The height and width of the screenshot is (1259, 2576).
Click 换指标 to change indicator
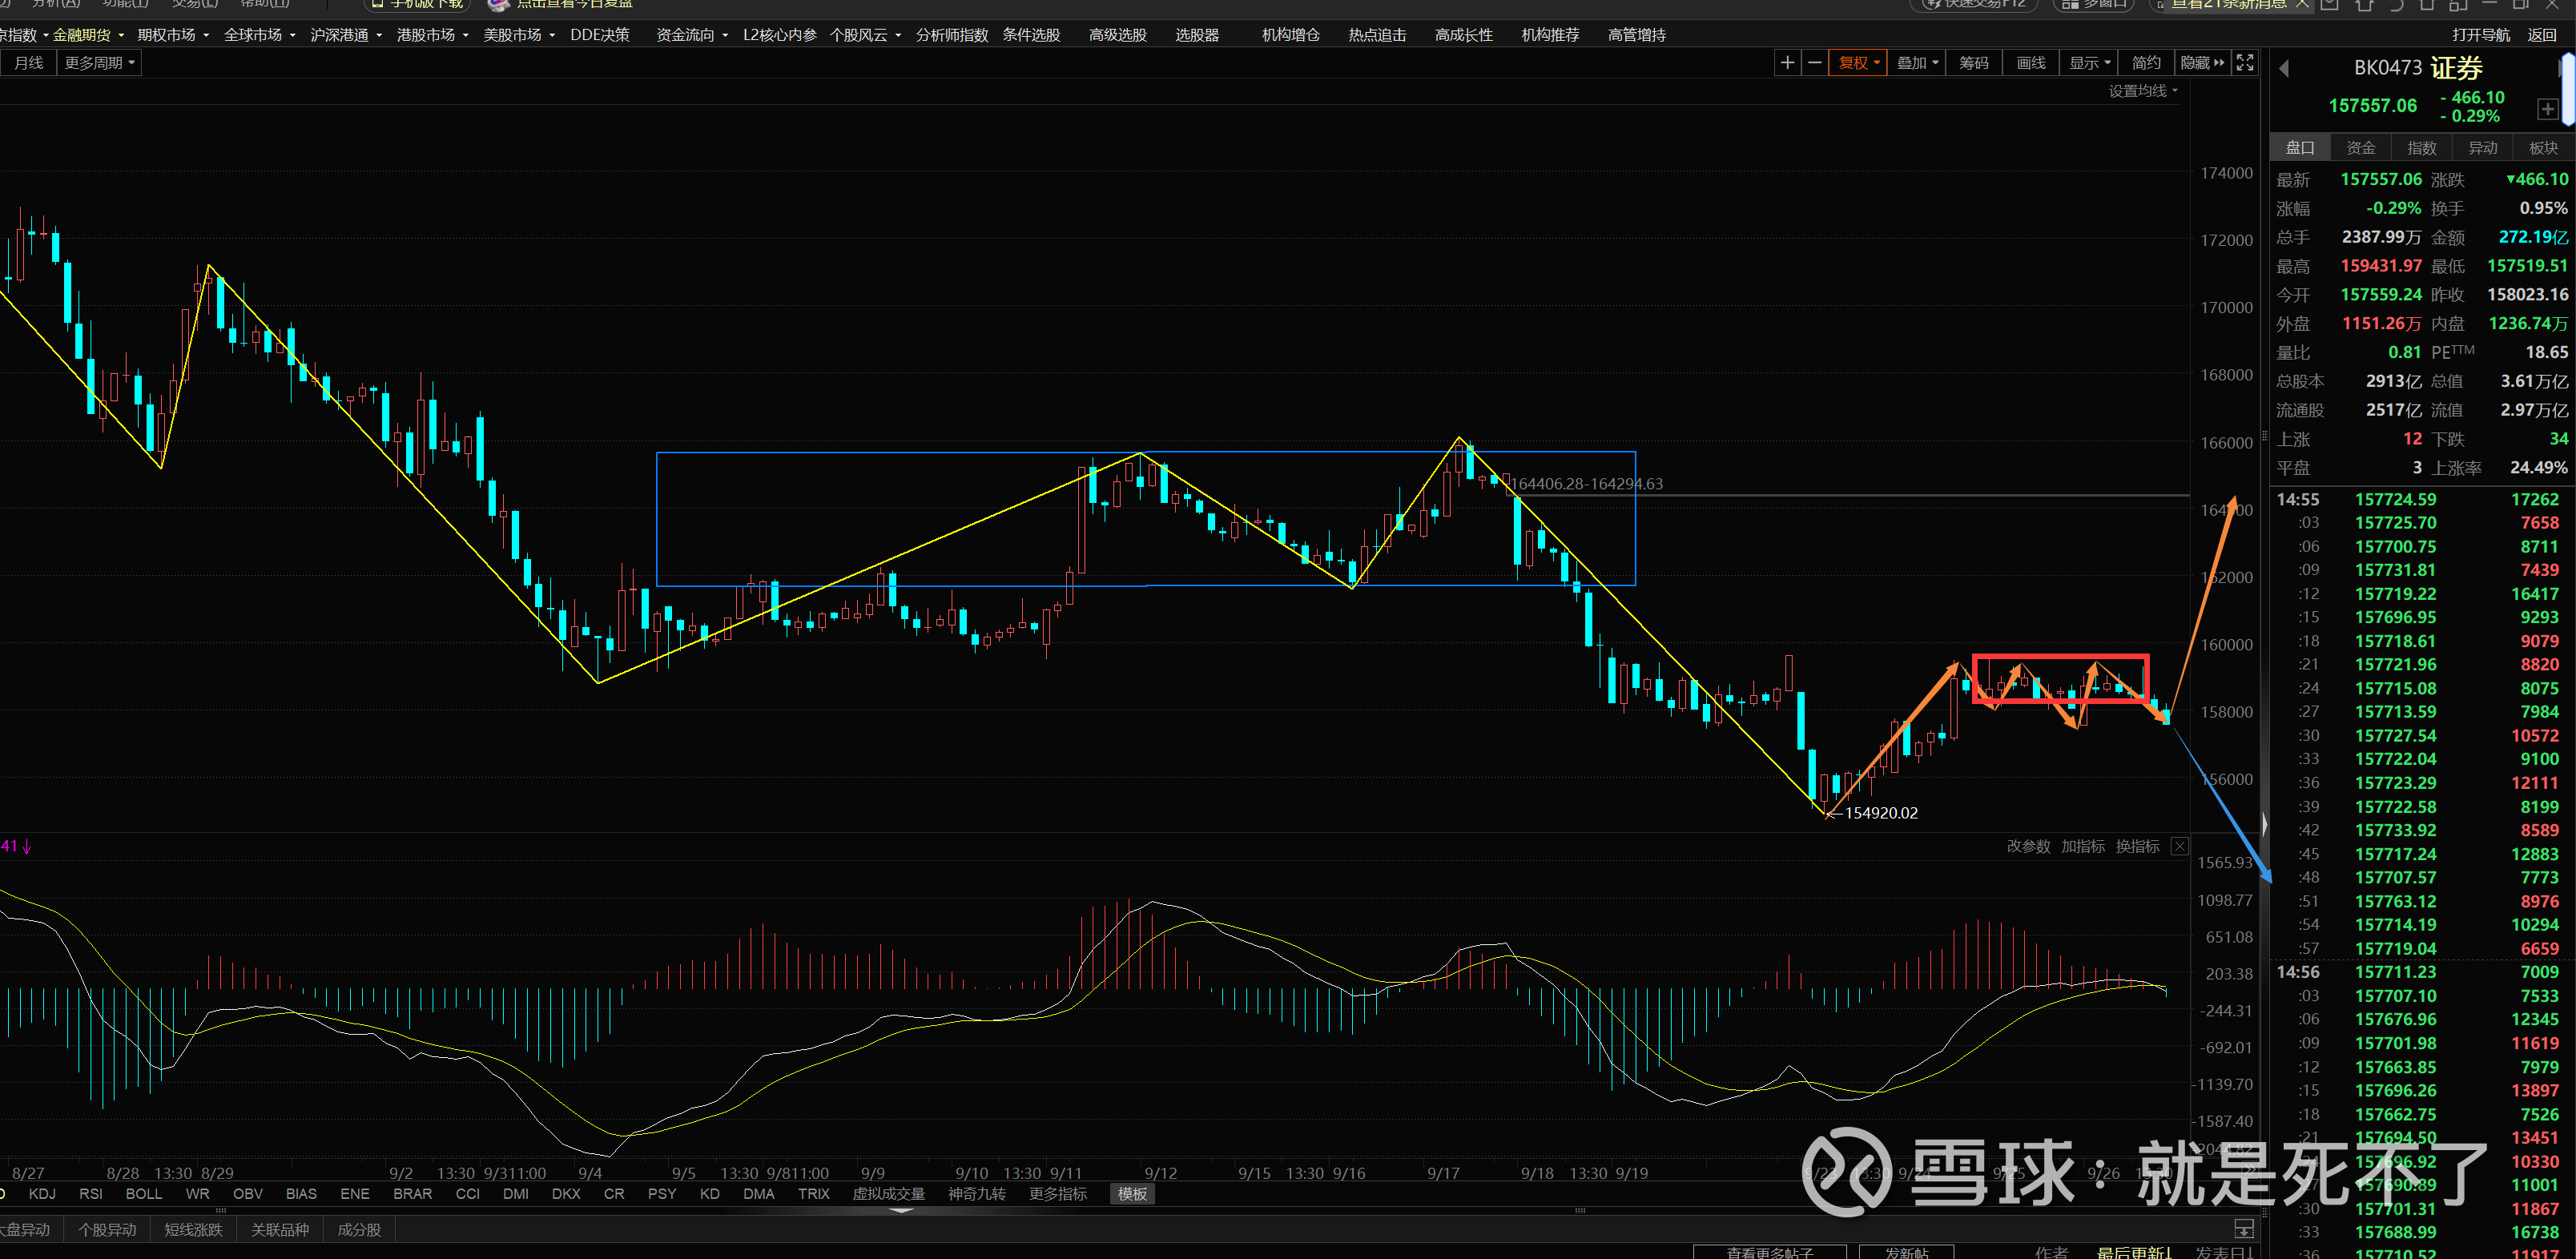point(2137,846)
